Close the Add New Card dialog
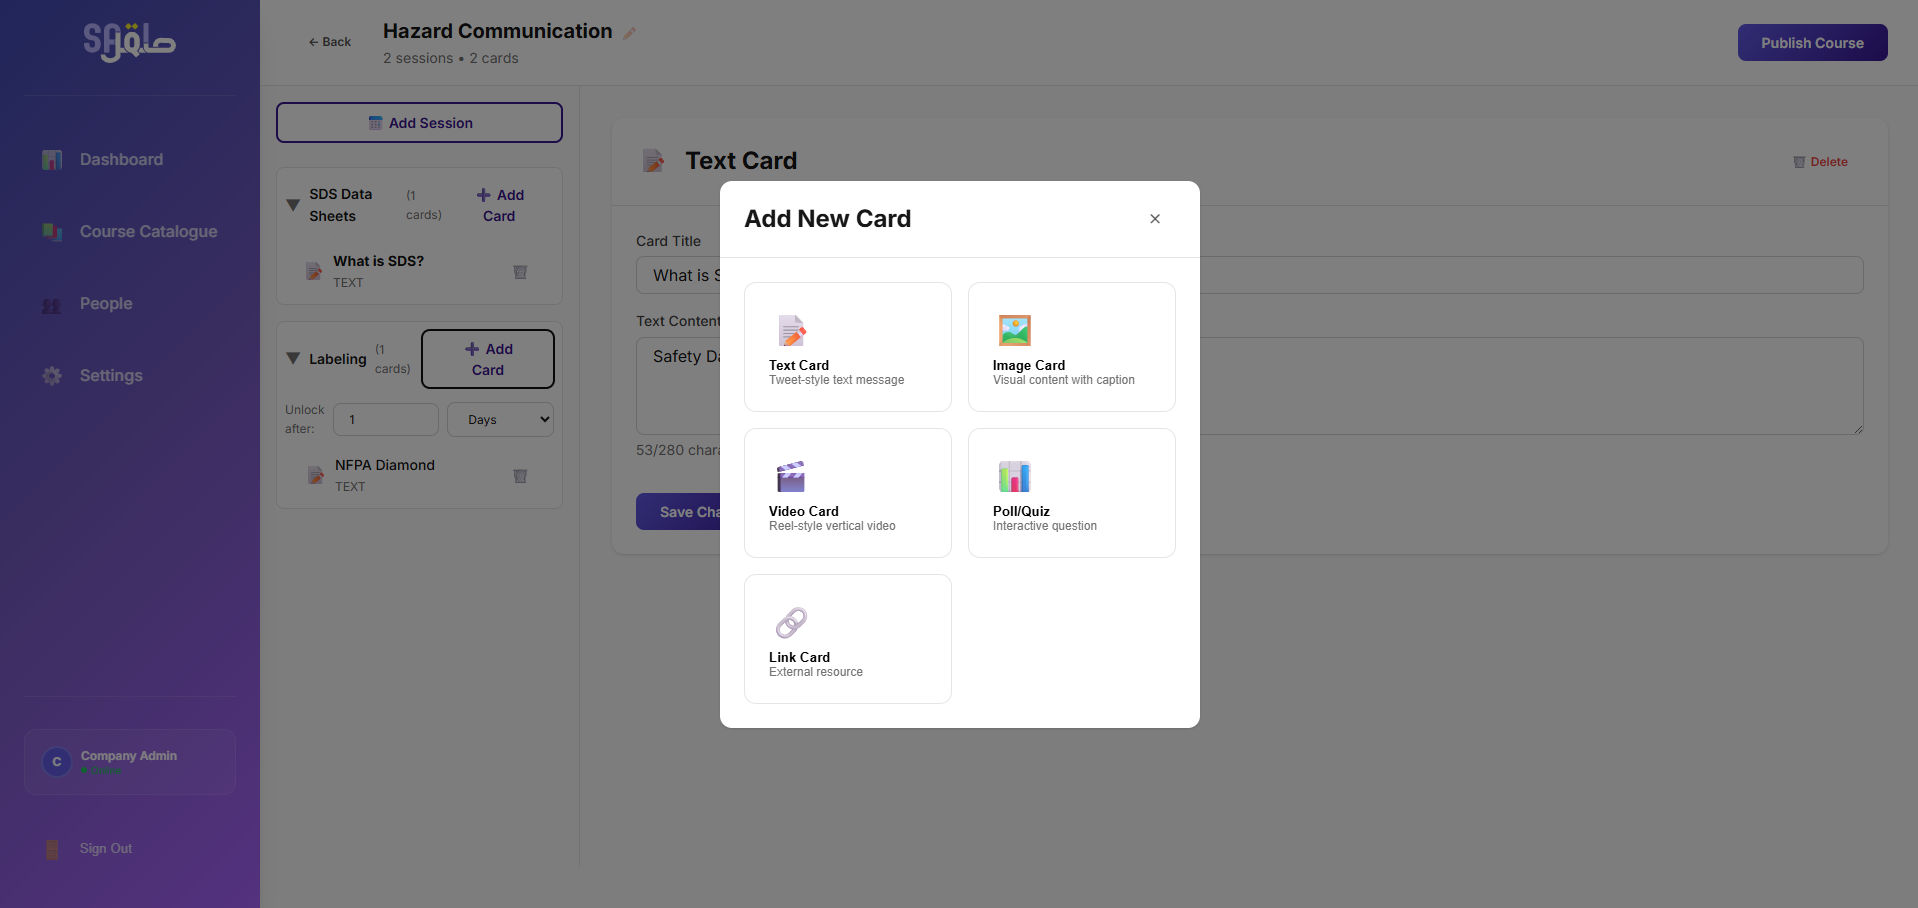The image size is (1918, 908). coord(1155,219)
